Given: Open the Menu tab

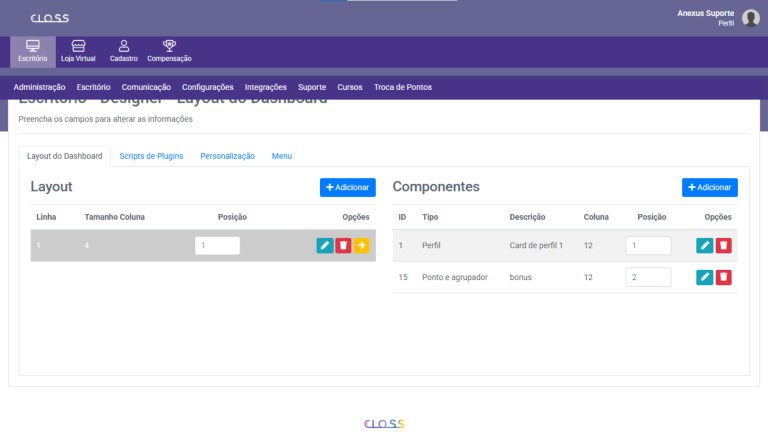Looking at the screenshot, I should pyautogui.click(x=282, y=156).
